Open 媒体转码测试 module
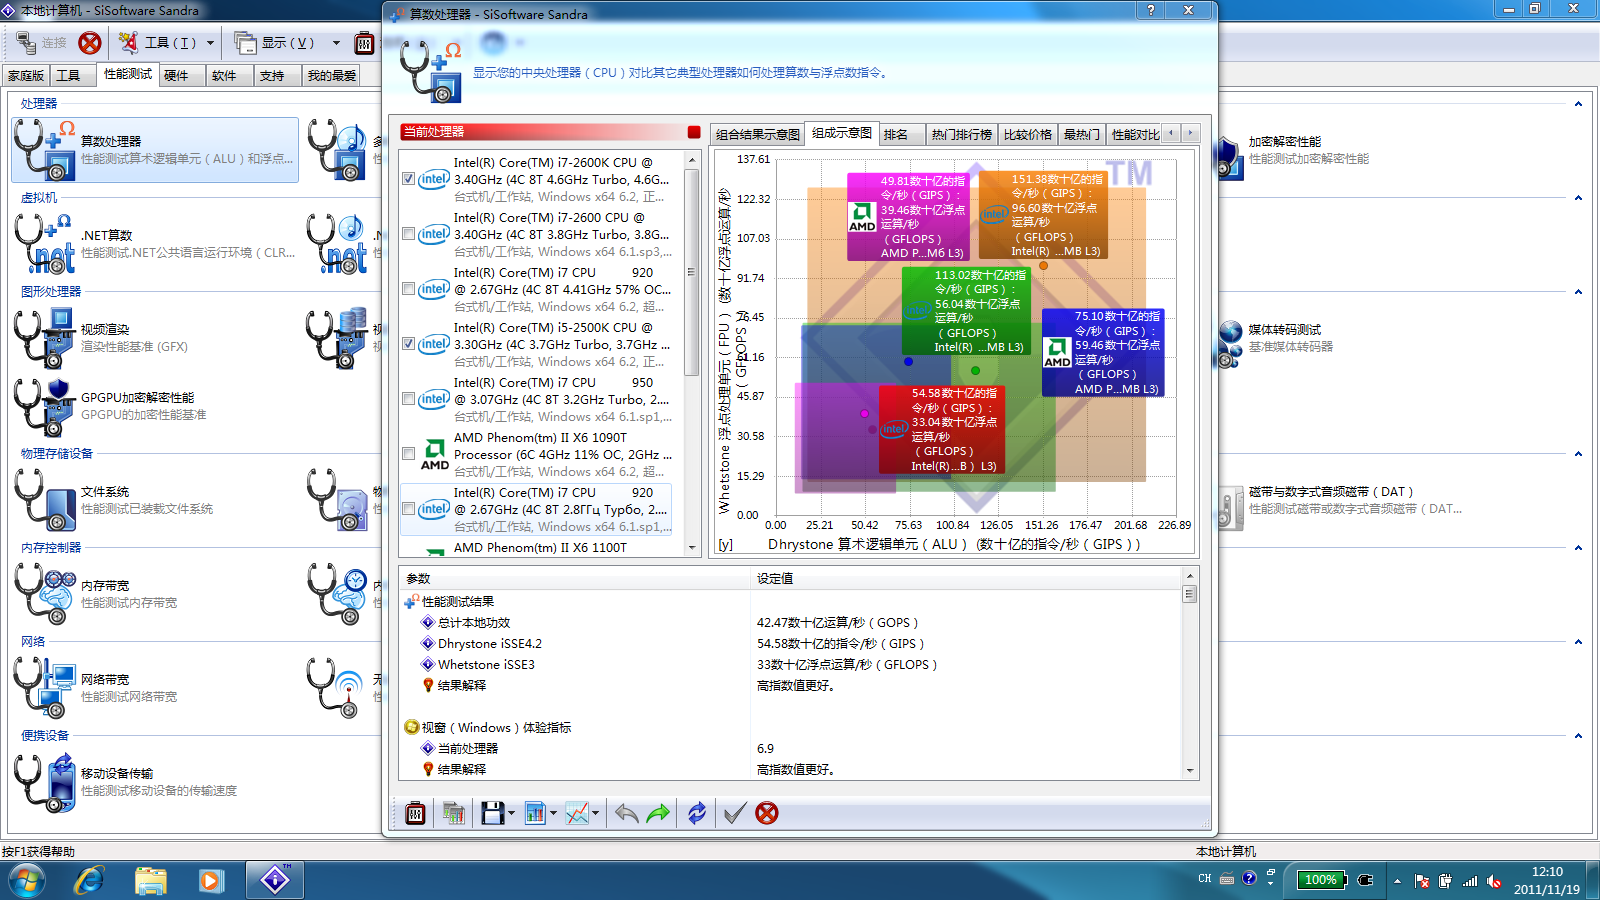 pos(1290,338)
